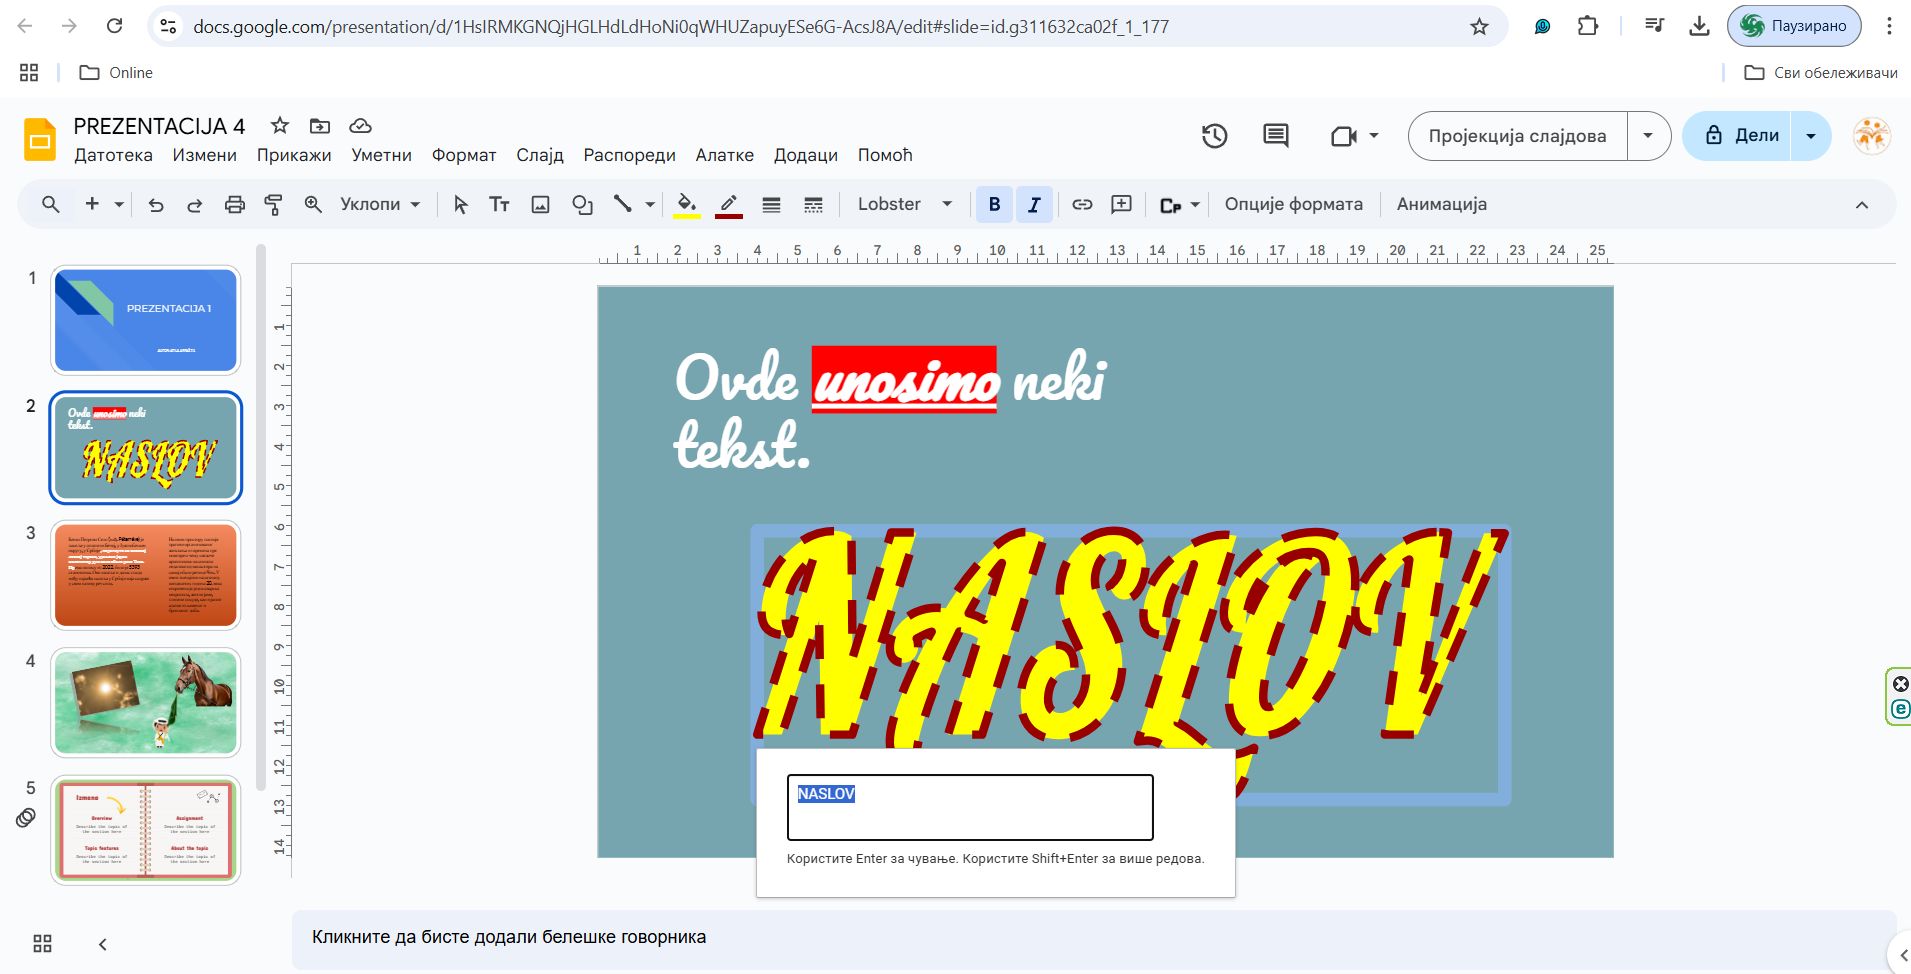Open the Формат menu

click(464, 155)
